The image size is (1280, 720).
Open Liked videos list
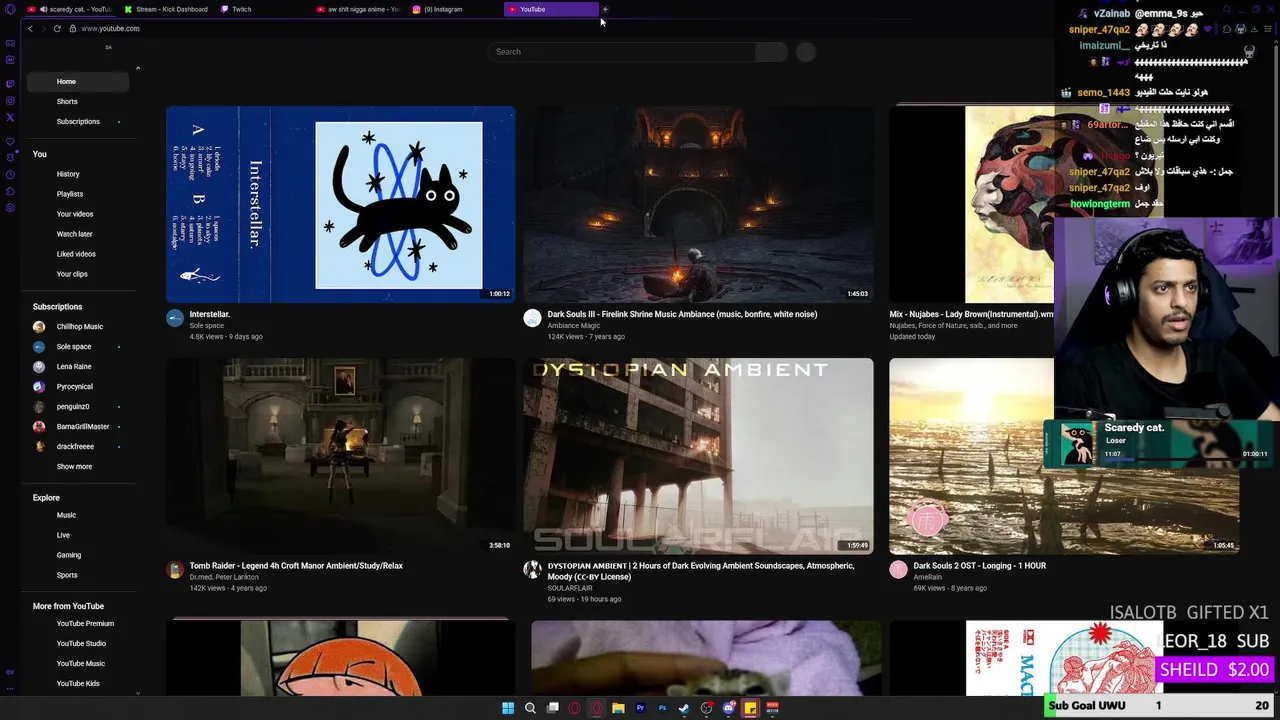coord(78,254)
